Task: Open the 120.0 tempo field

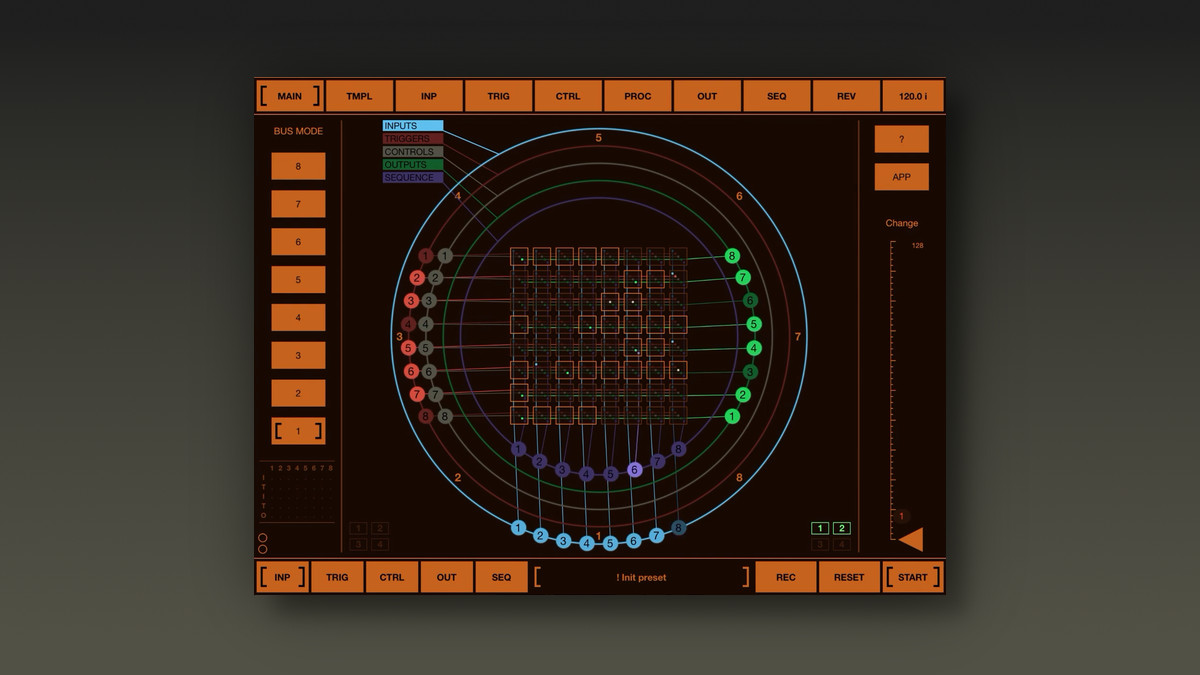Action: tap(912, 96)
